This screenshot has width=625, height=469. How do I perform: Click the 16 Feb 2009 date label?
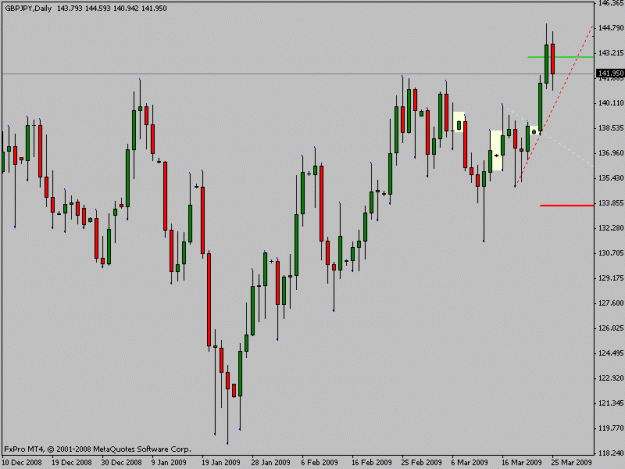point(371,462)
